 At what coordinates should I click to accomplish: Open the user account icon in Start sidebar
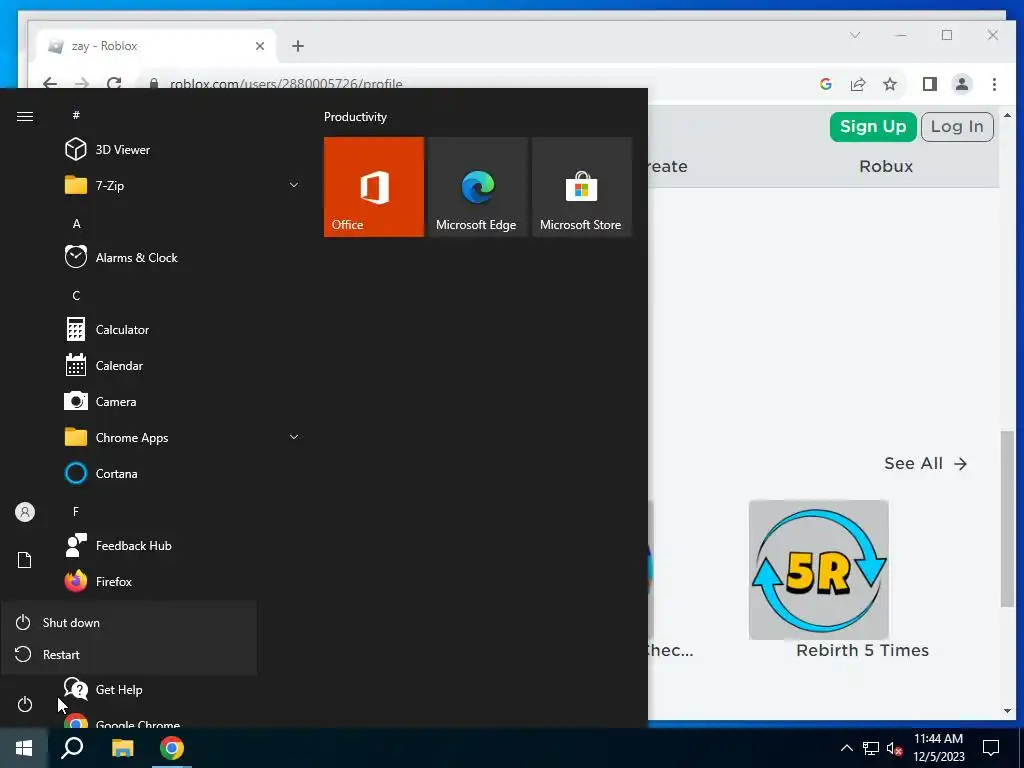tap(25, 512)
